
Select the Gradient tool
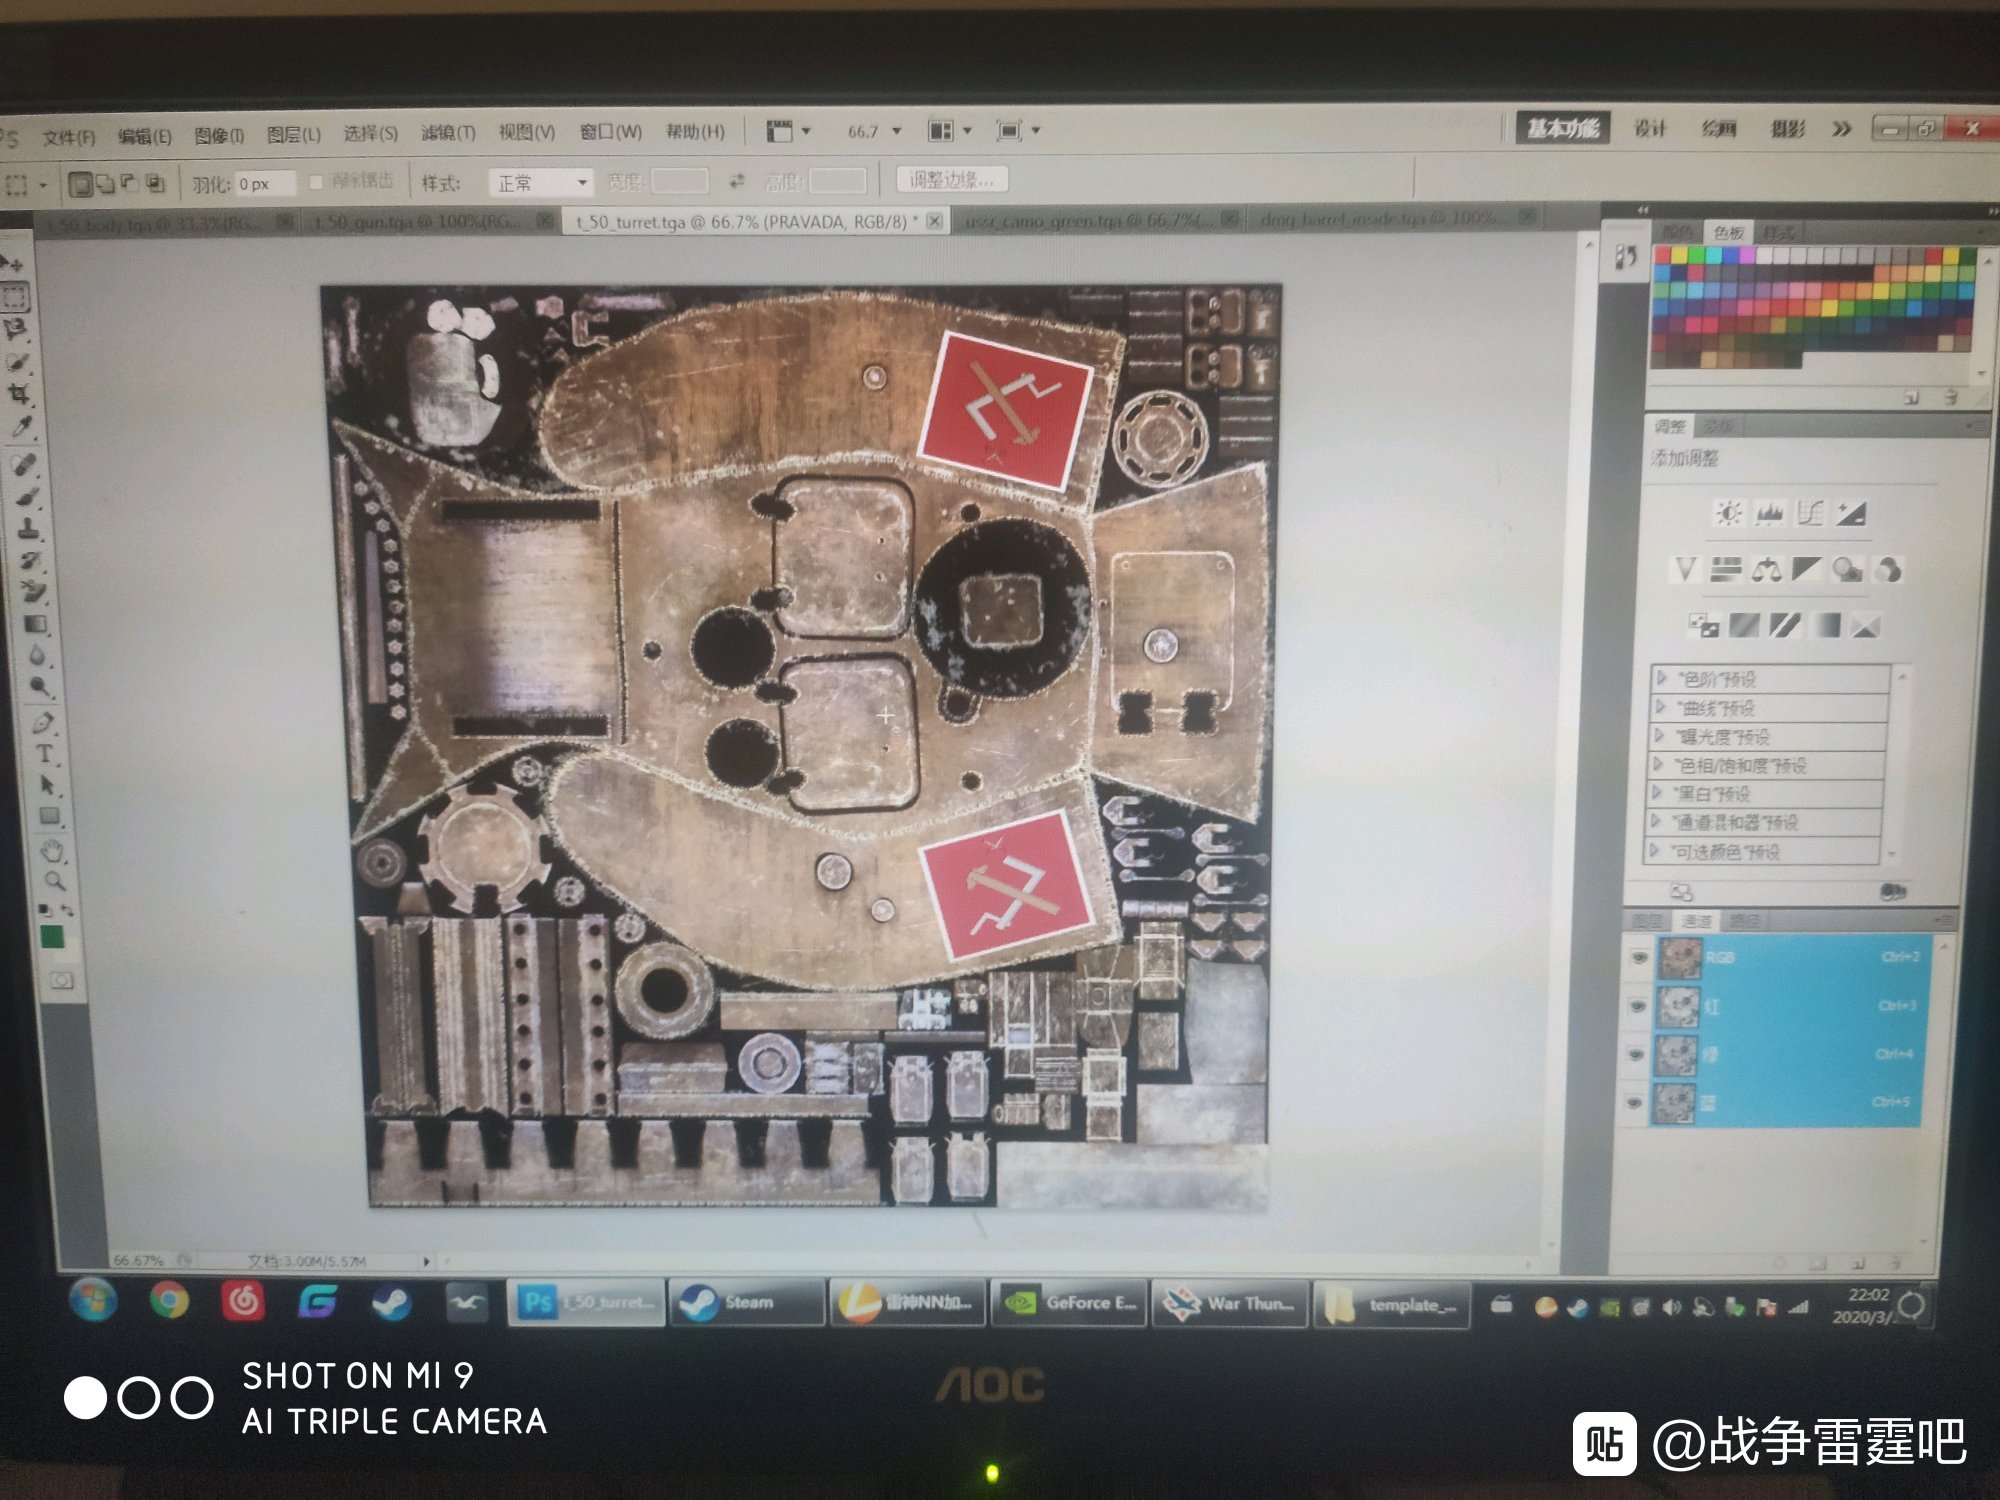[x=35, y=624]
